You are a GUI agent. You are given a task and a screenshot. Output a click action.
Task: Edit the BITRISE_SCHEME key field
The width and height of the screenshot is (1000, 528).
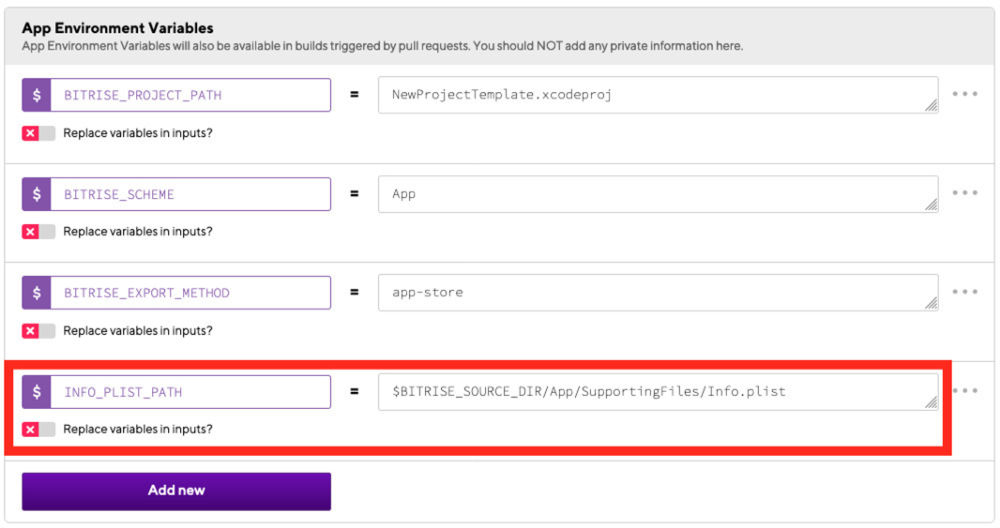tap(191, 194)
